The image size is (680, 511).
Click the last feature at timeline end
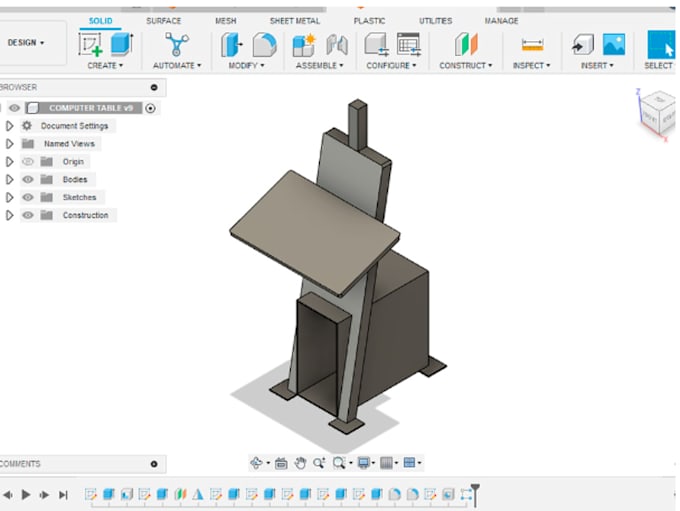point(466,494)
